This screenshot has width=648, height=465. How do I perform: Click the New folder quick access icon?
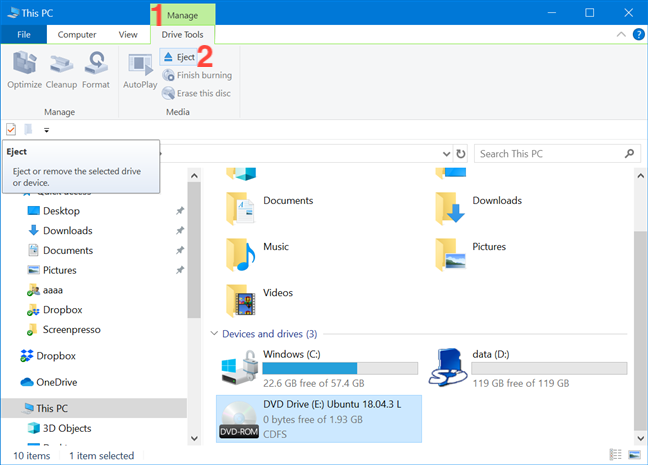28,130
